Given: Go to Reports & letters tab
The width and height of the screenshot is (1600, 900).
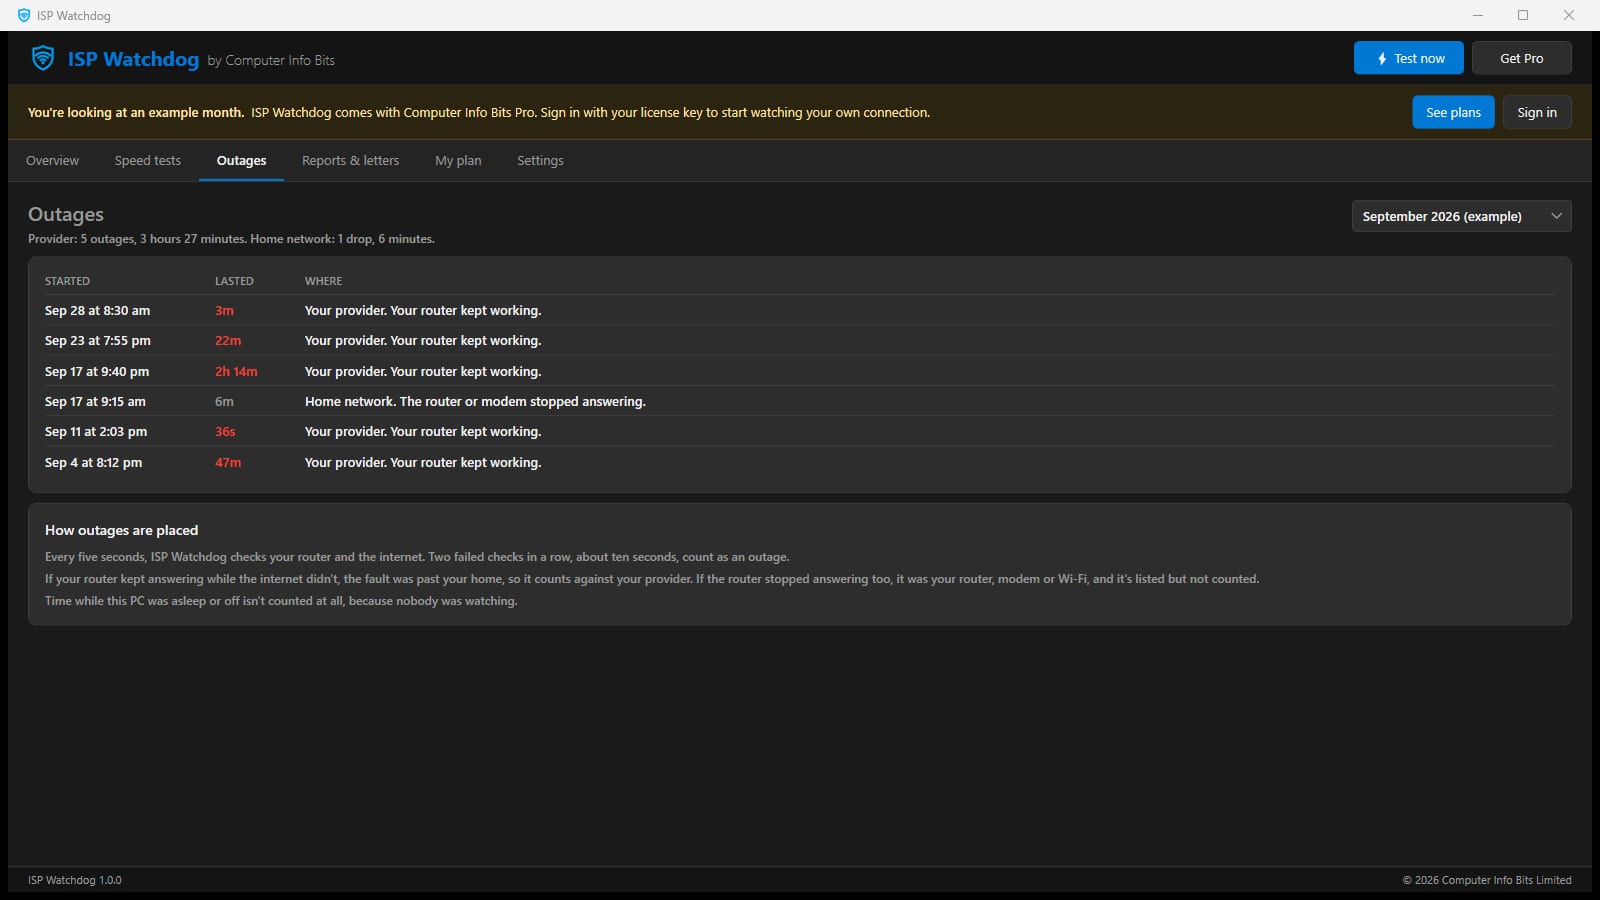Looking at the screenshot, I should point(350,160).
